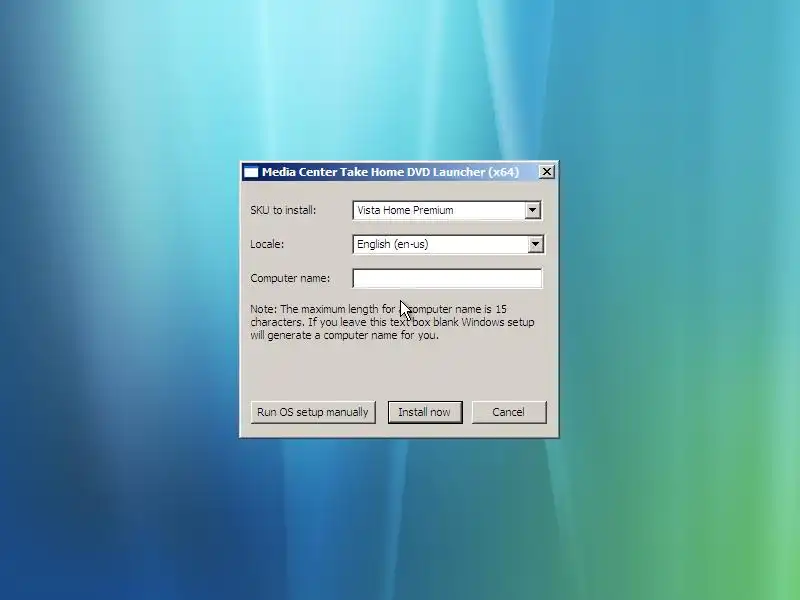Click the Media Center Take Home DVD Launcher title
This screenshot has width=800, height=600.
[390, 172]
